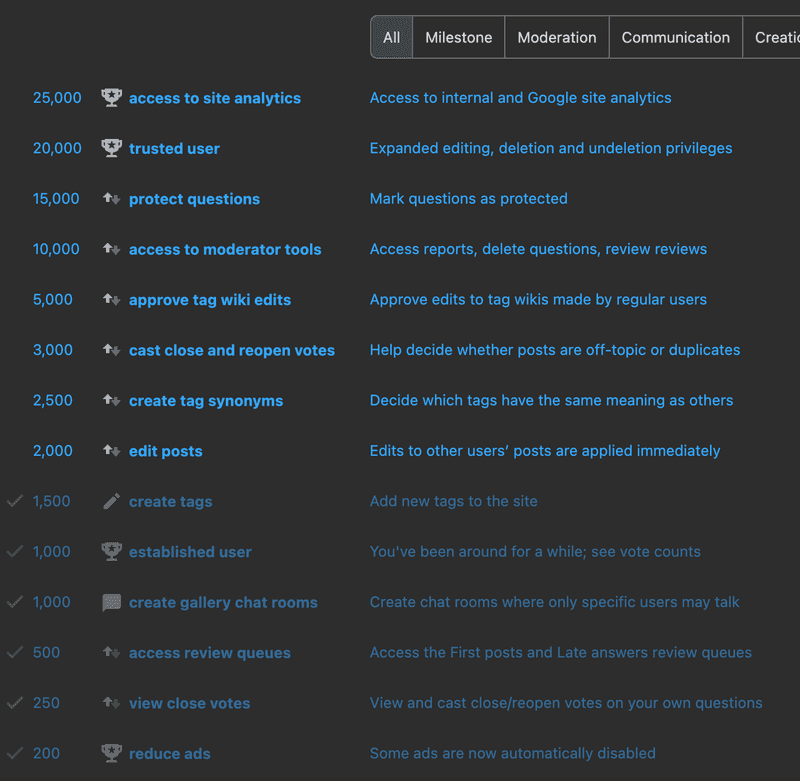Open view close votes link
The width and height of the screenshot is (800, 781).
coord(189,703)
